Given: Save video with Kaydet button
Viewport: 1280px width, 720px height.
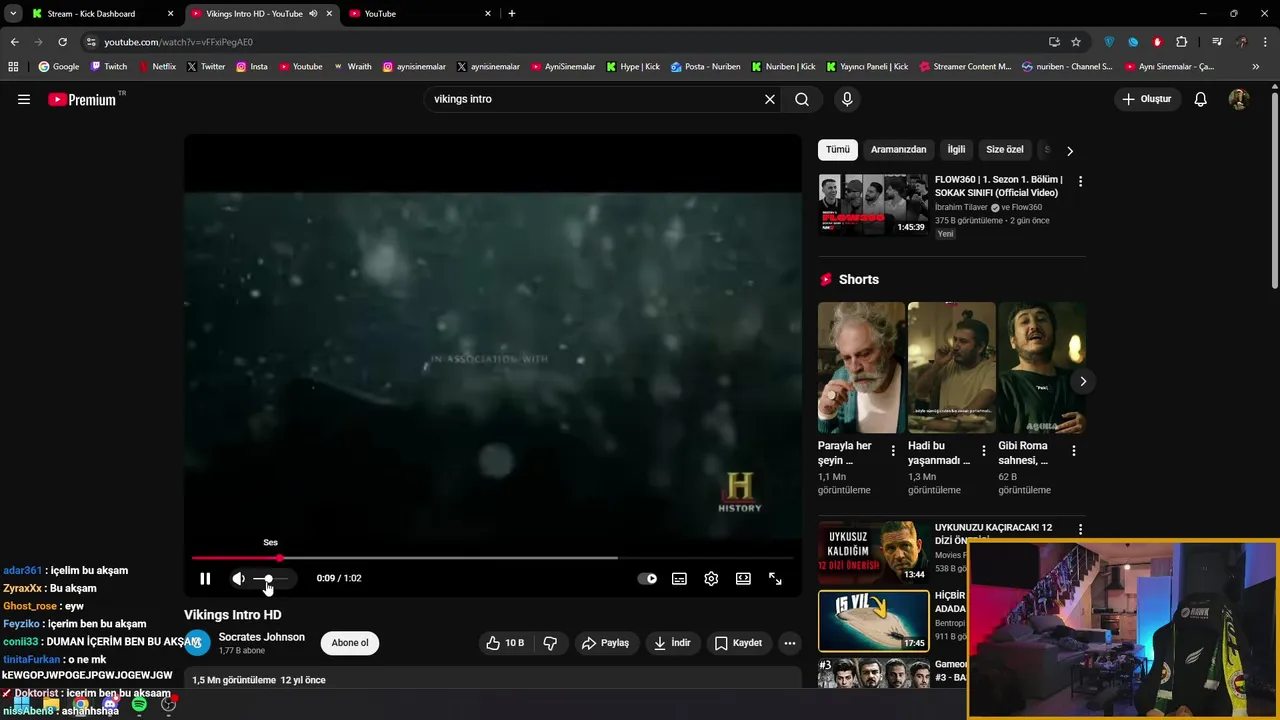Looking at the screenshot, I should point(738,643).
